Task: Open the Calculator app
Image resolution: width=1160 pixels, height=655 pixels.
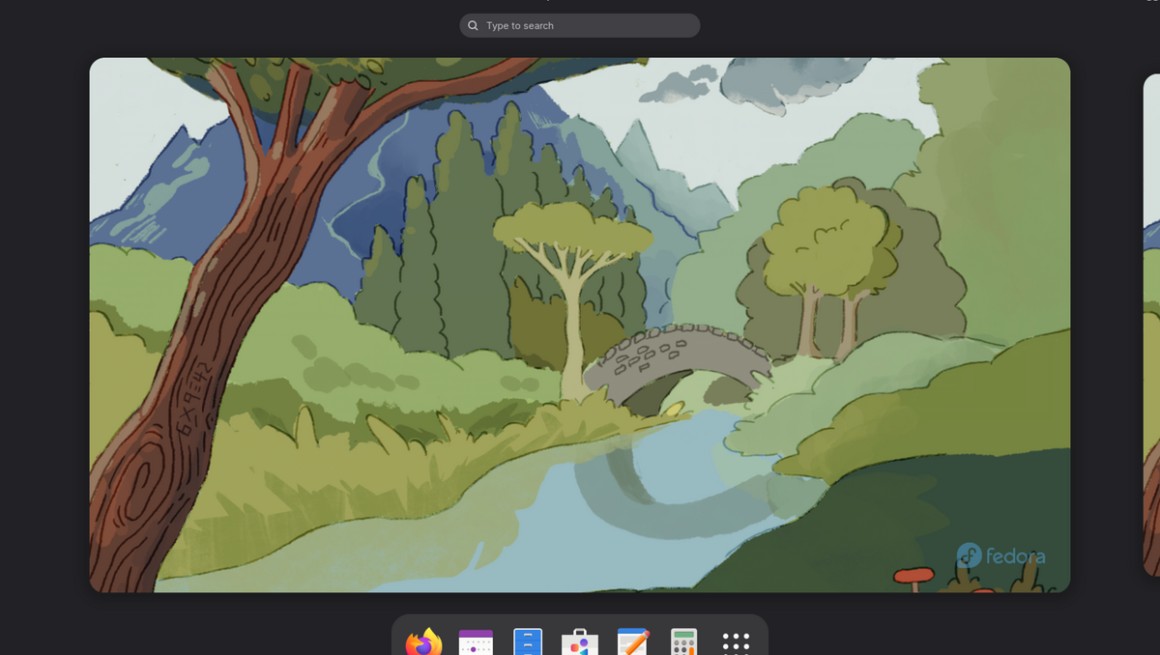Action: (684, 642)
